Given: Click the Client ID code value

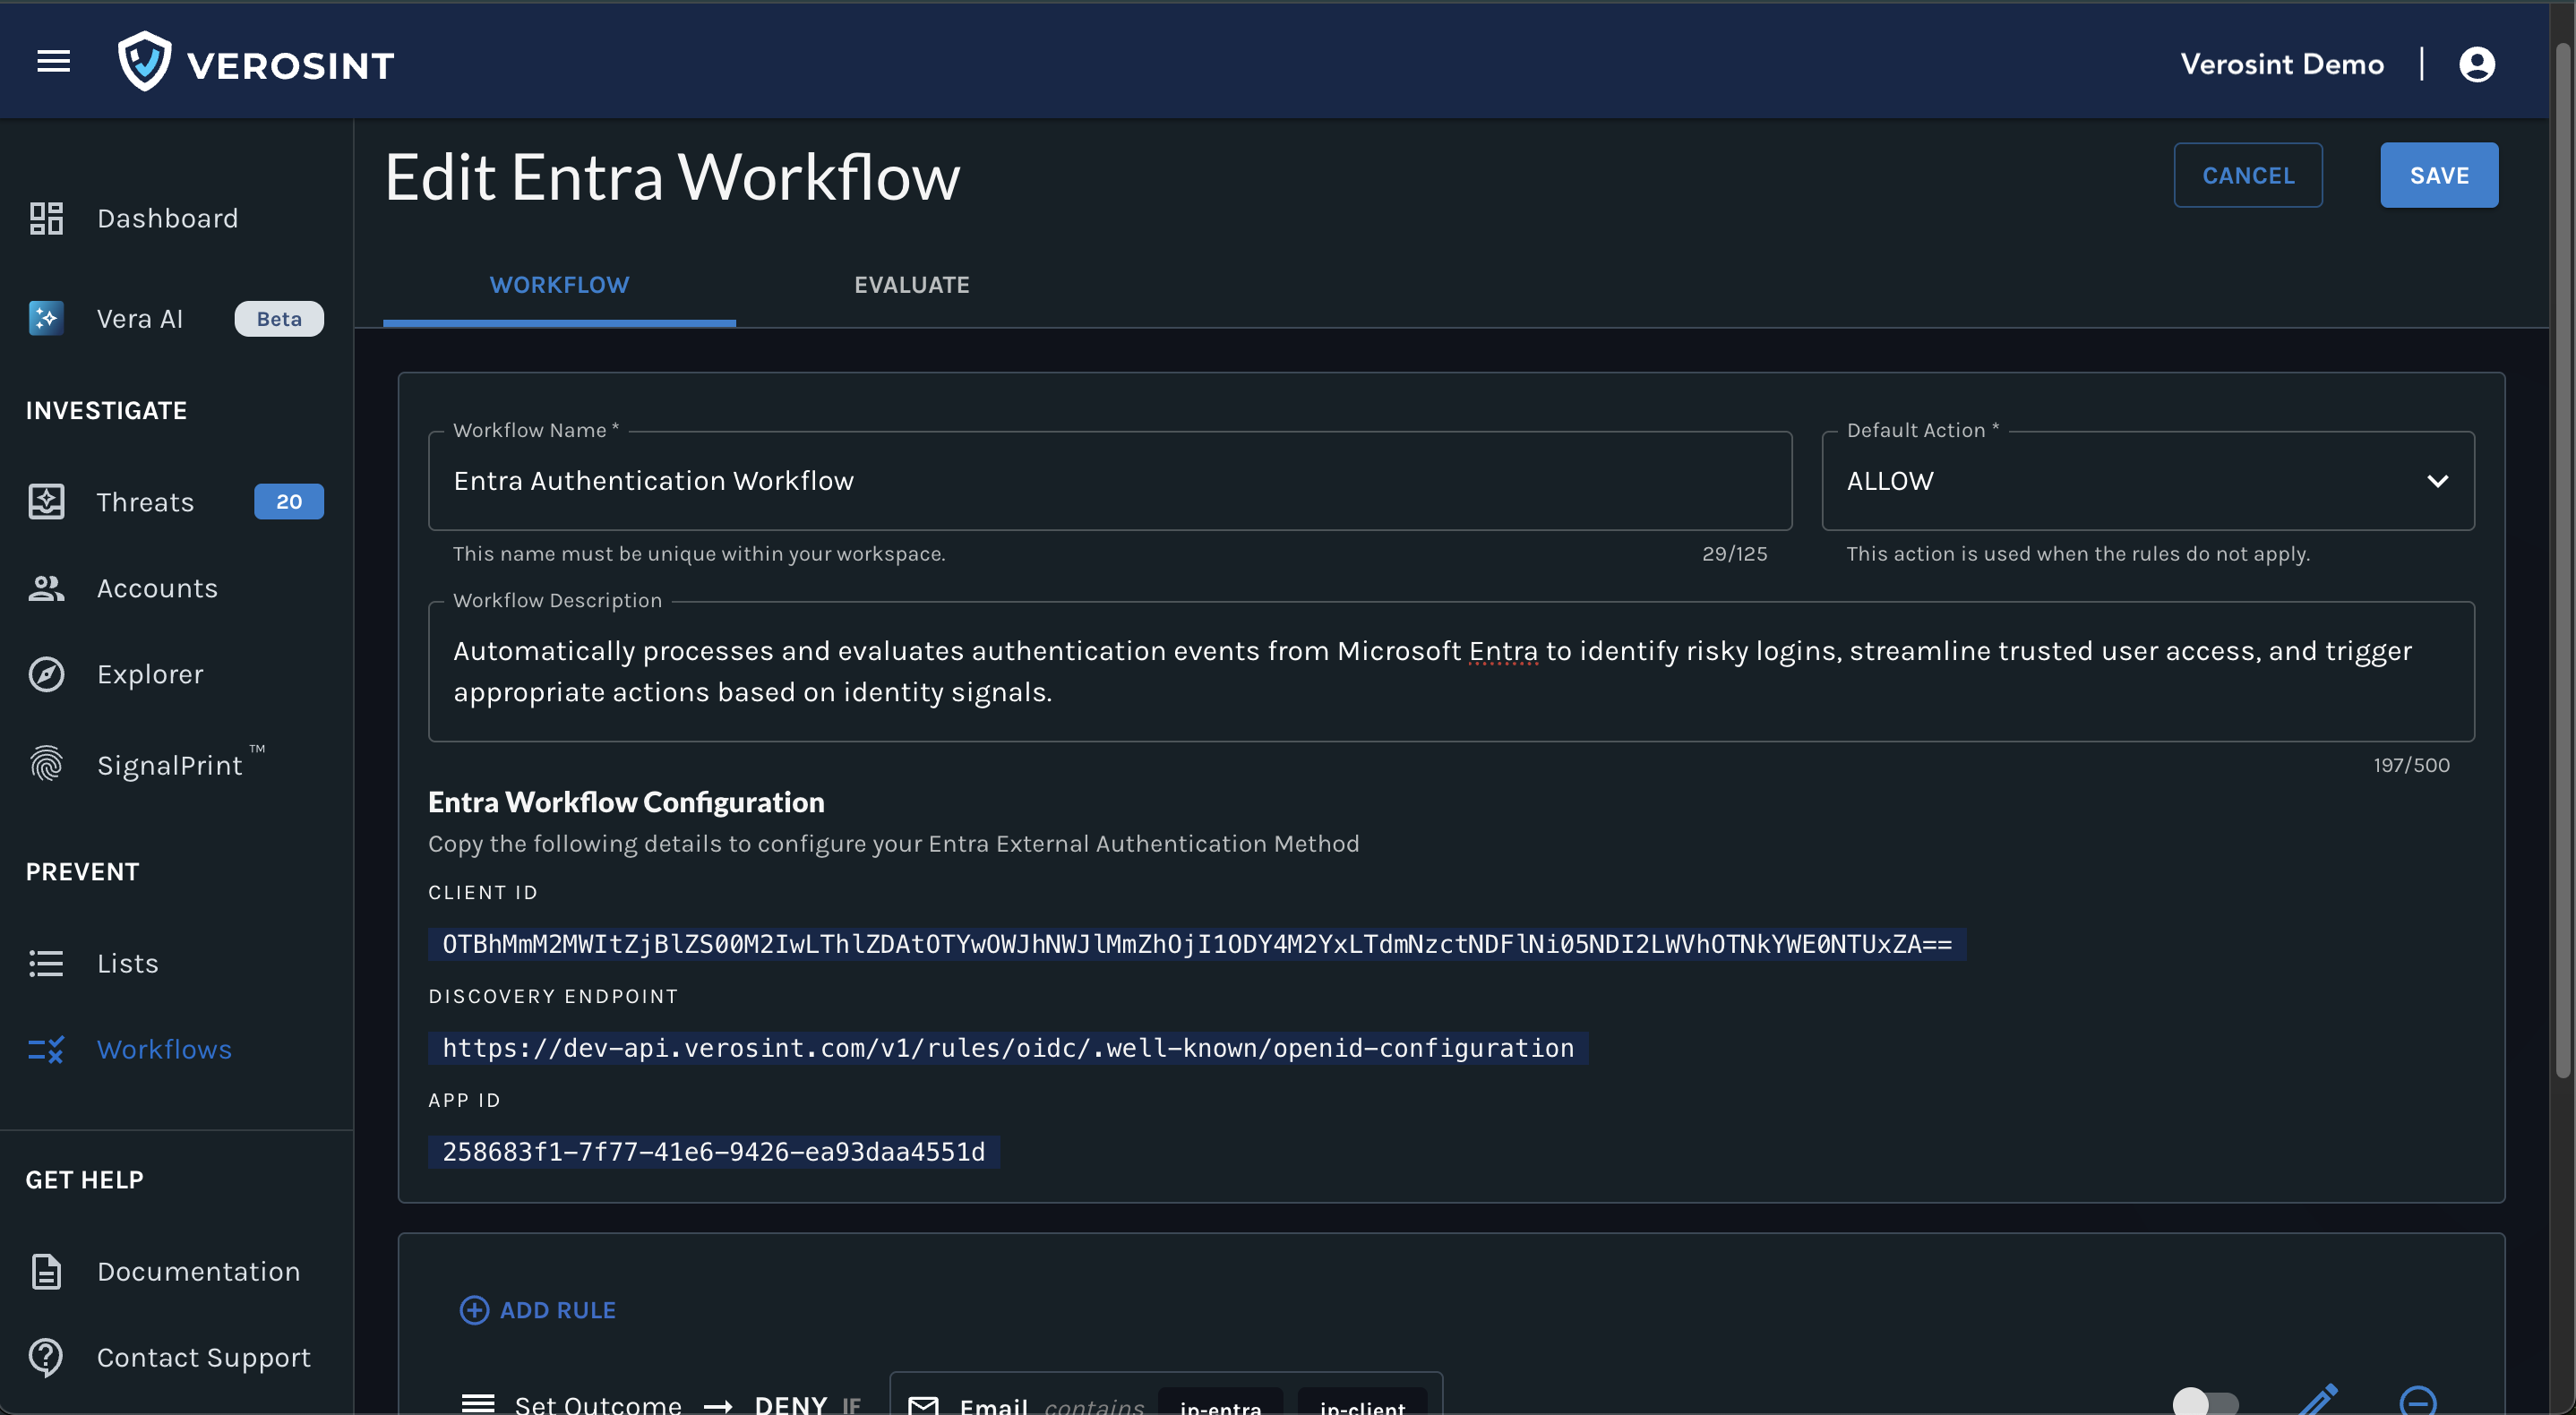Looking at the screenshot, I should click(1196, 944).
